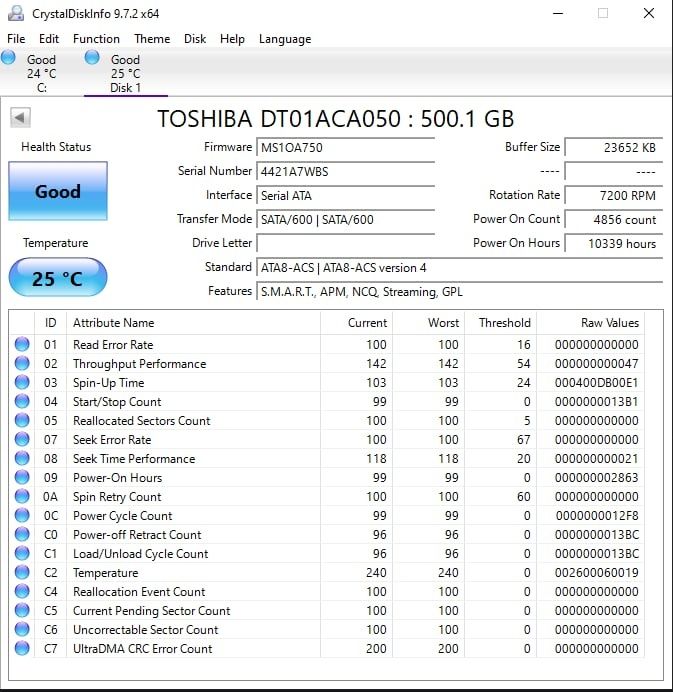673x692 pixels.
Task: Click the previous disk arrow button
Action: (x=20, y=118)
